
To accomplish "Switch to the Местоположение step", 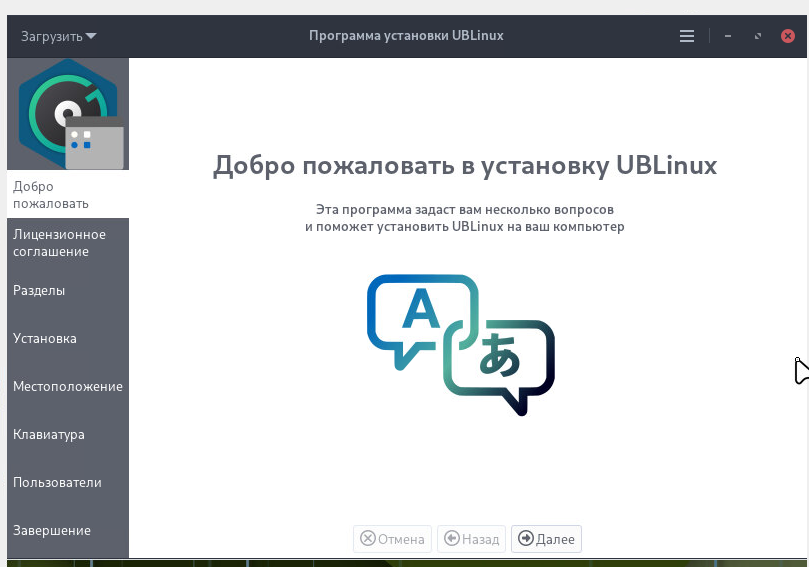I will (x=68, y=386).
